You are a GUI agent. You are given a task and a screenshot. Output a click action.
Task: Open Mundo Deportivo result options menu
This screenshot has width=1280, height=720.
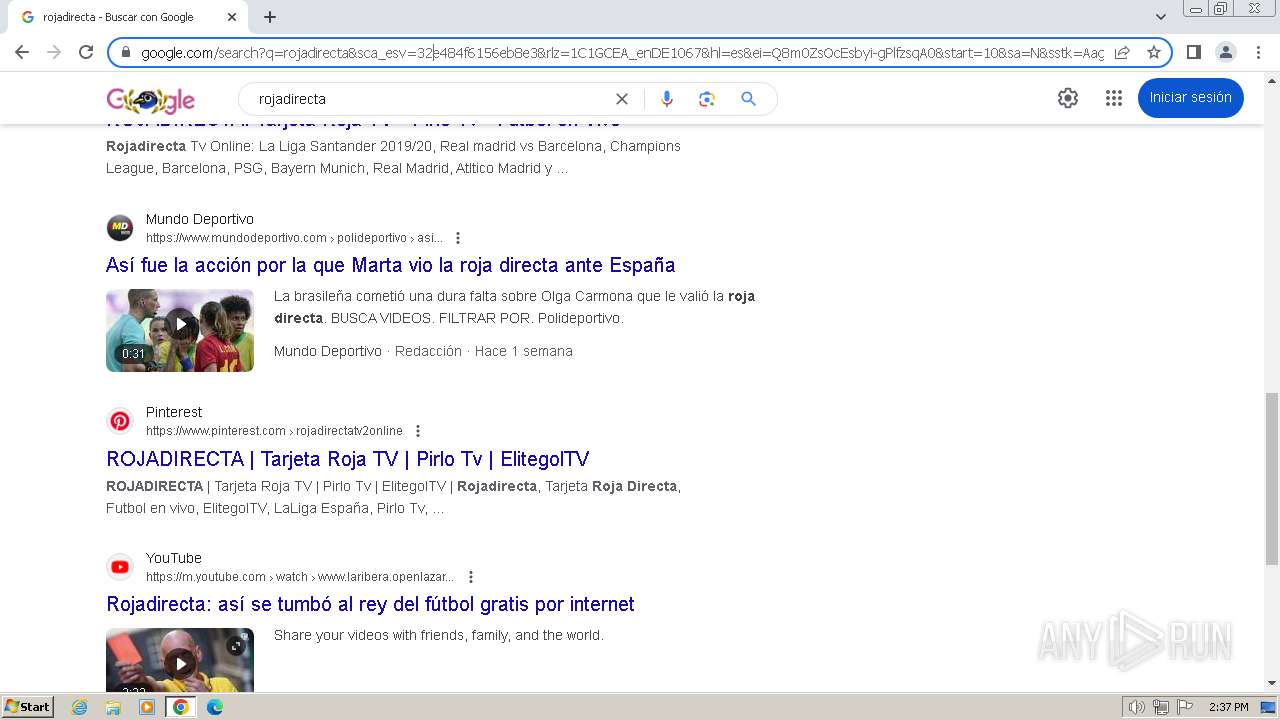tap(458, 238)
